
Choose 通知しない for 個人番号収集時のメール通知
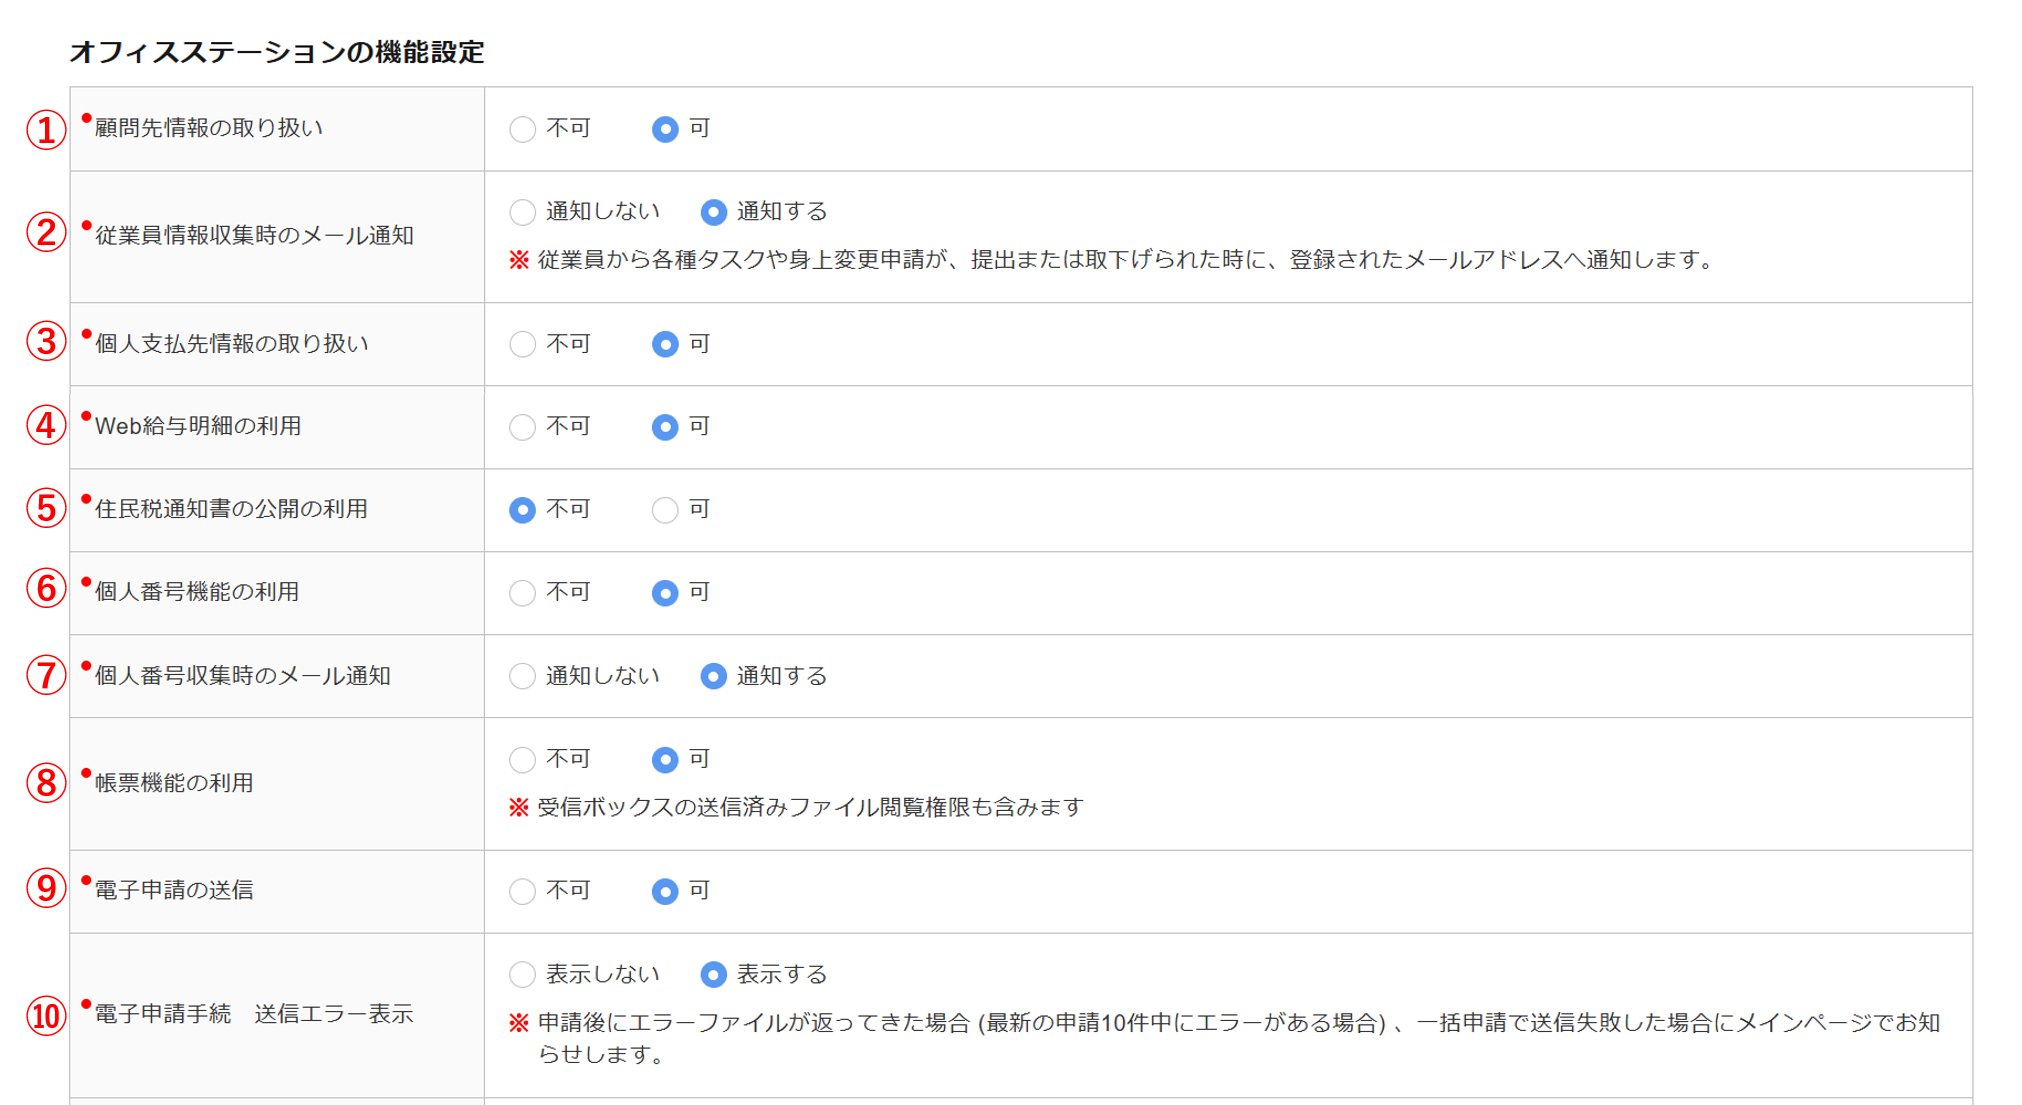pos(522,676)
